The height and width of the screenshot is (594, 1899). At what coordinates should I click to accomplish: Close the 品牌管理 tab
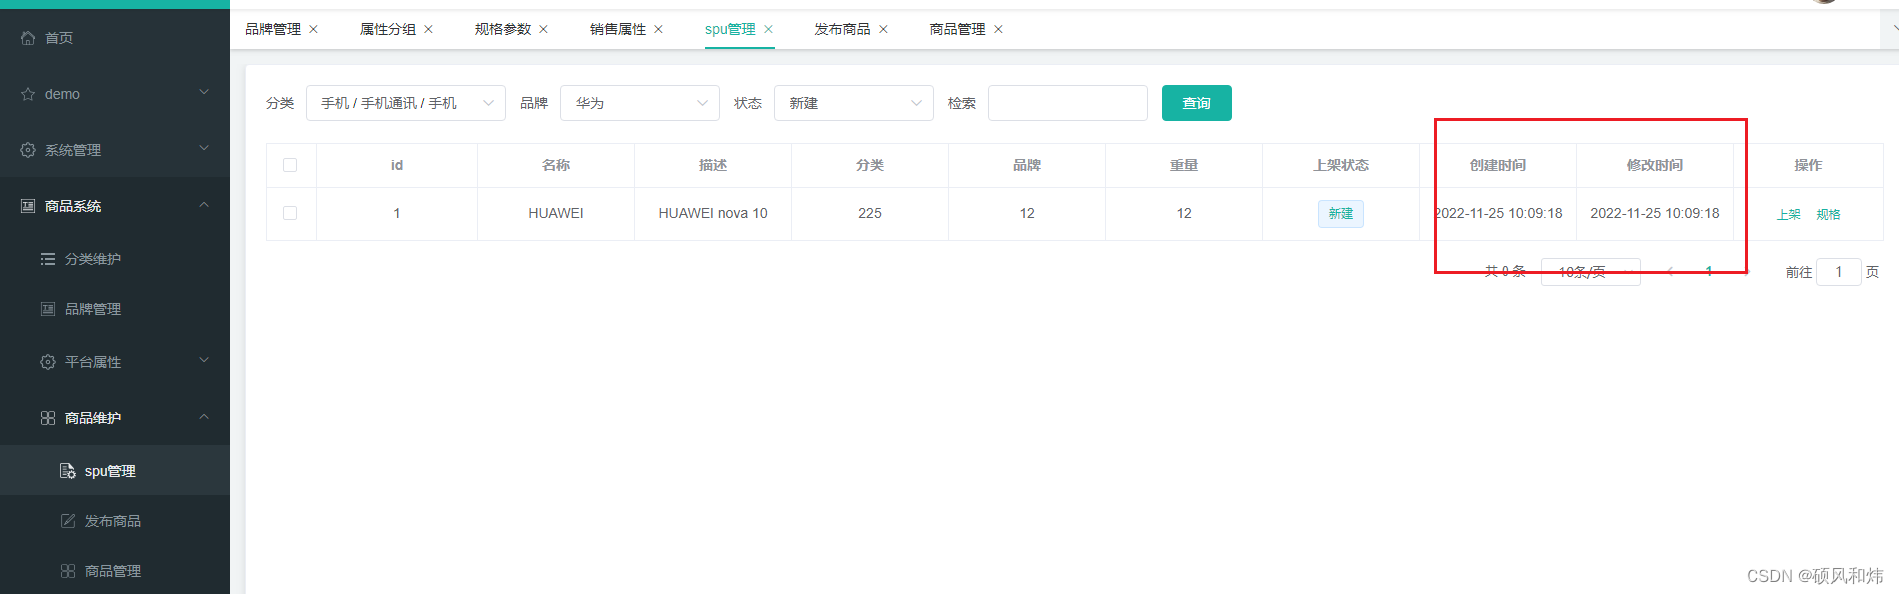coord(313,29)
